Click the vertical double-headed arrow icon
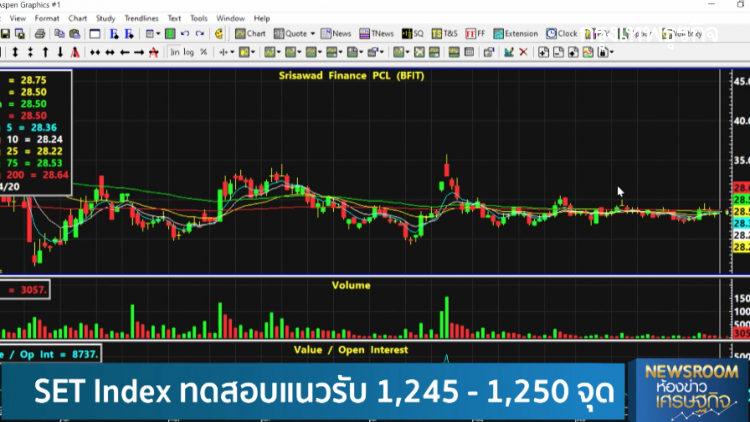This screenshot has height=422, width=750. (x=15, y=52)
